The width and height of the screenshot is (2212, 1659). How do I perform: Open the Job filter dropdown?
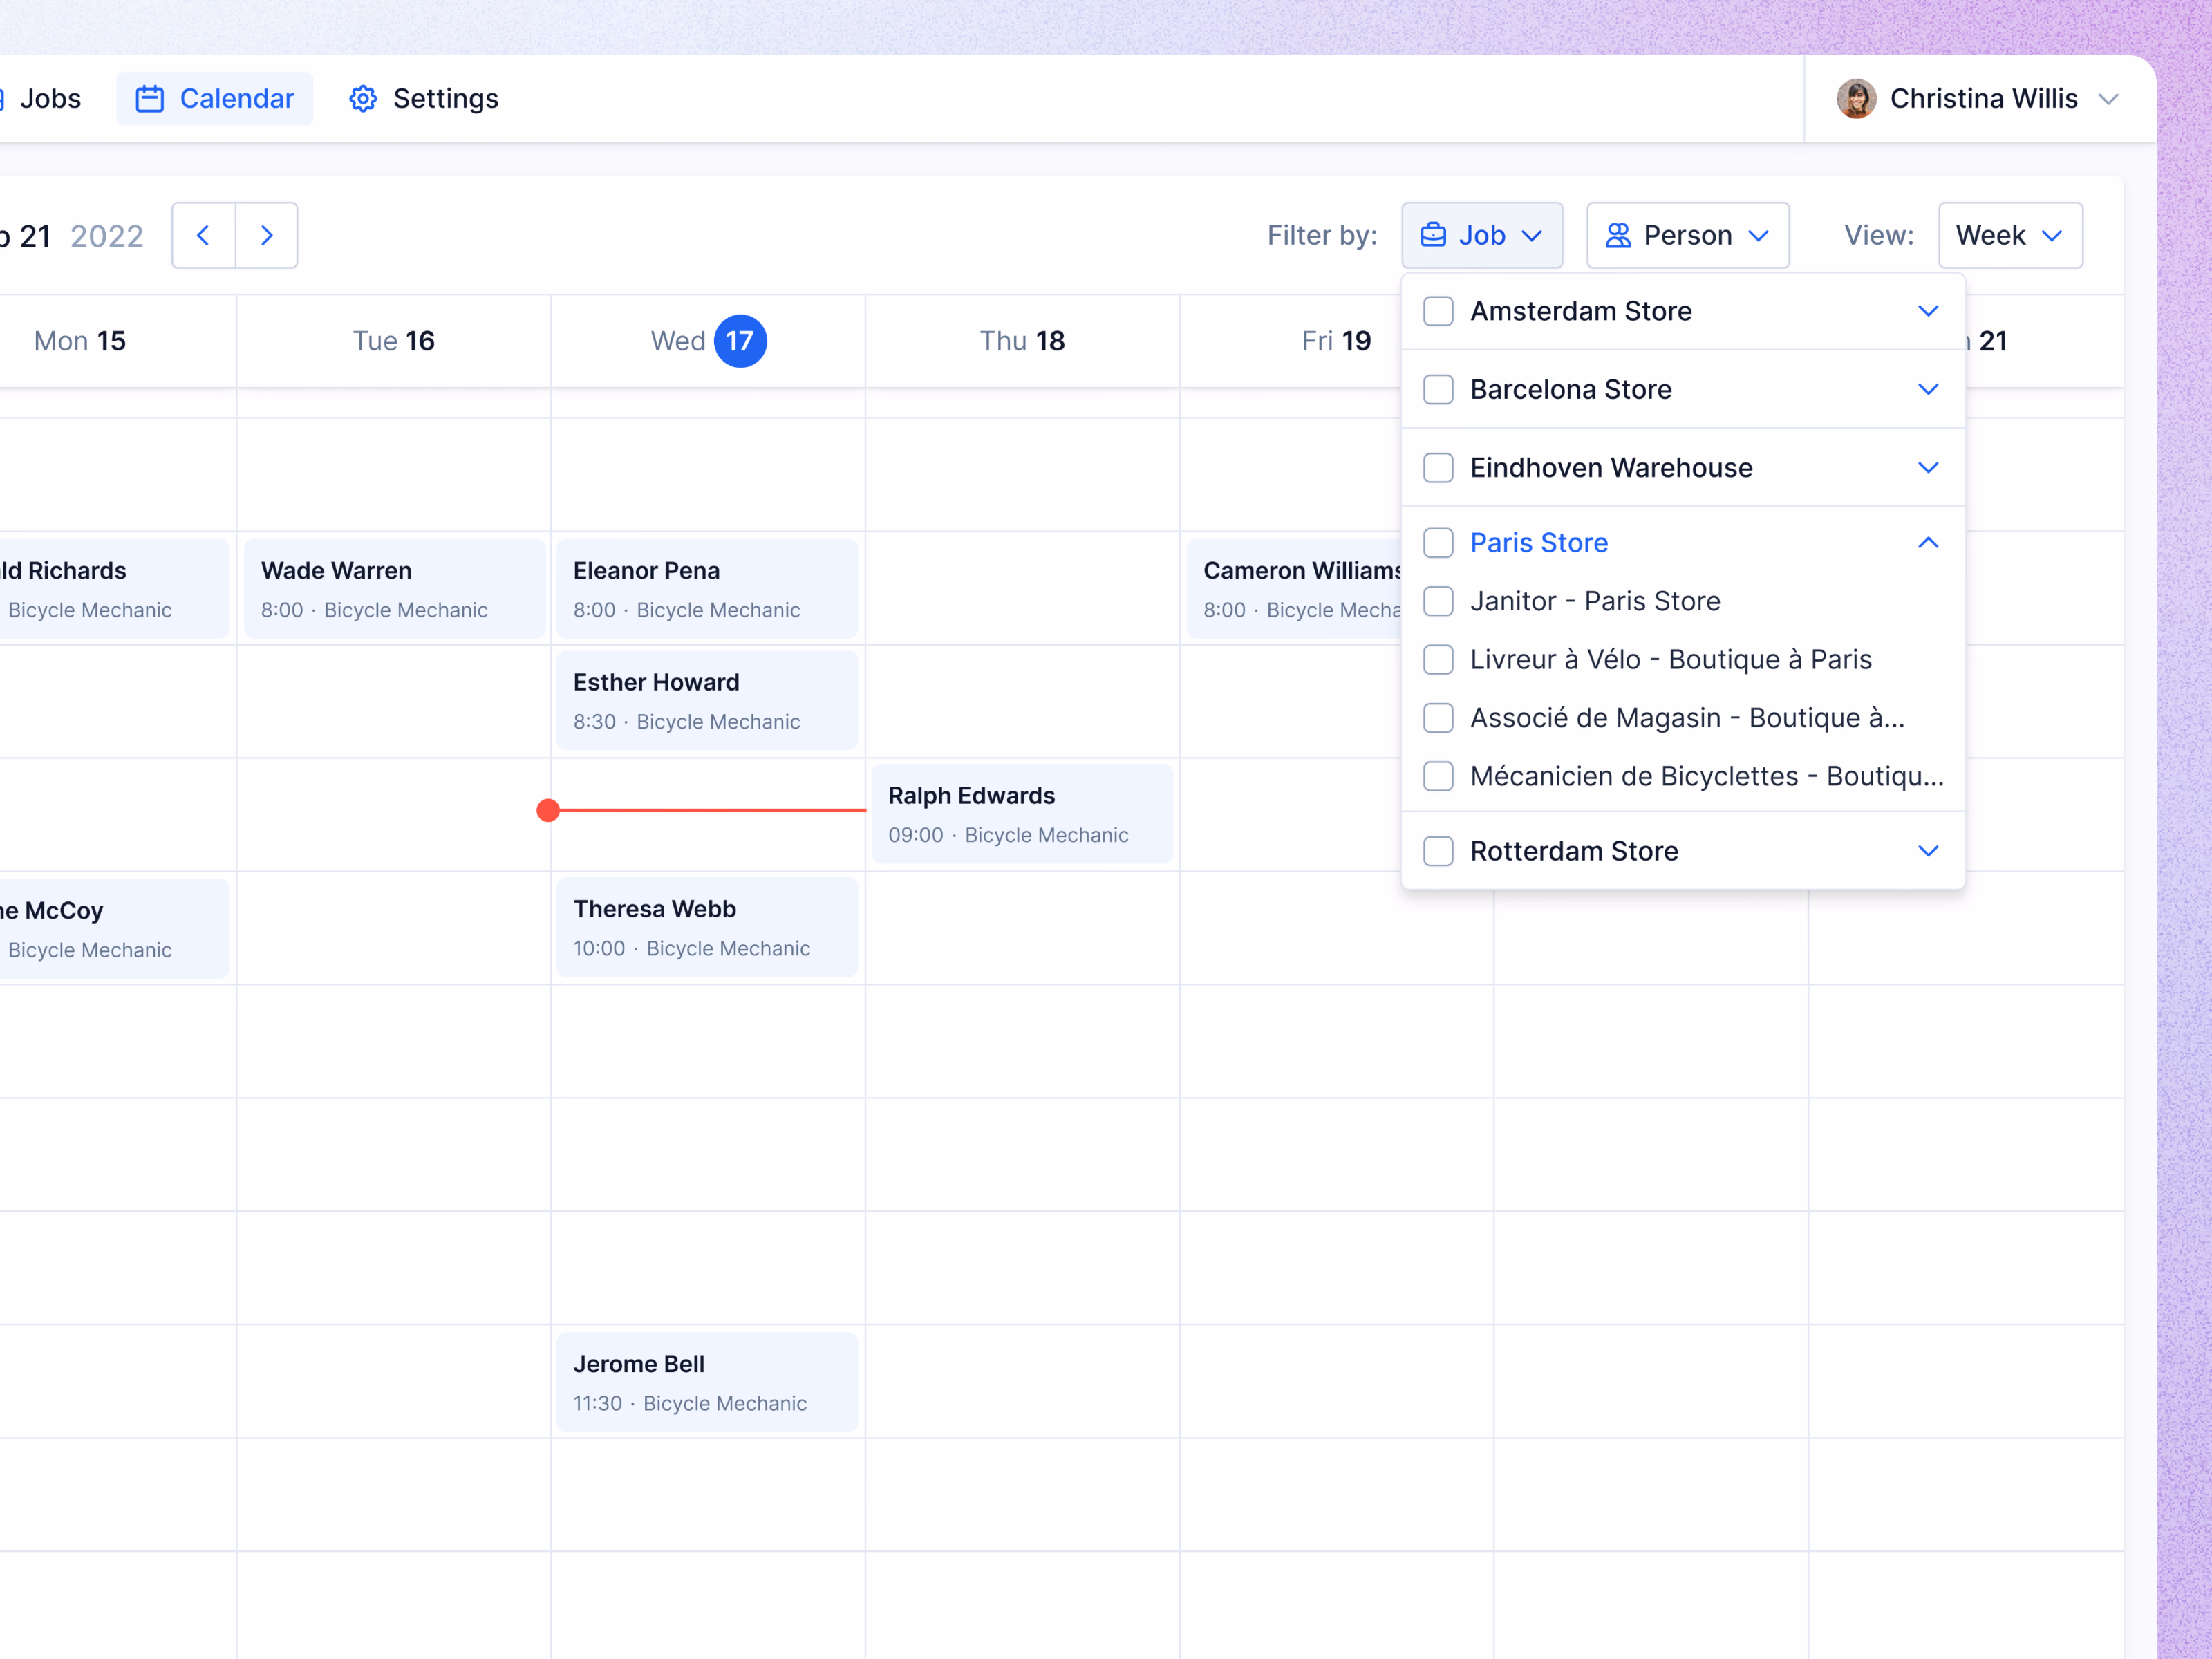1482,235
